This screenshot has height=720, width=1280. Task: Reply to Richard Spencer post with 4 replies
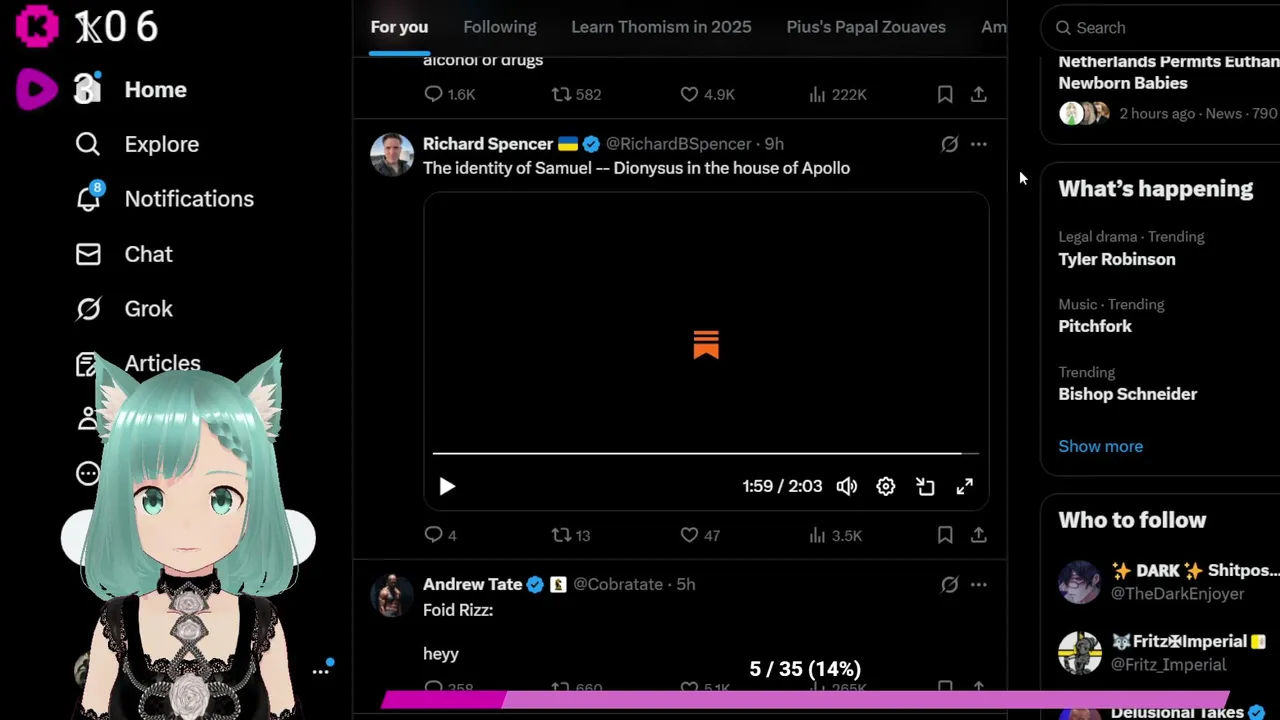[x=440, y=535]
